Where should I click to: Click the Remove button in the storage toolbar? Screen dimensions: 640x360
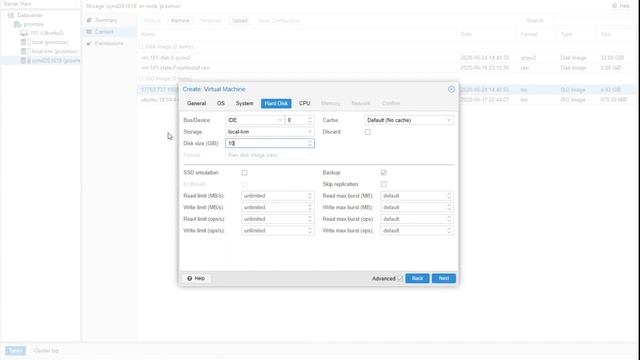click(180, 20)
